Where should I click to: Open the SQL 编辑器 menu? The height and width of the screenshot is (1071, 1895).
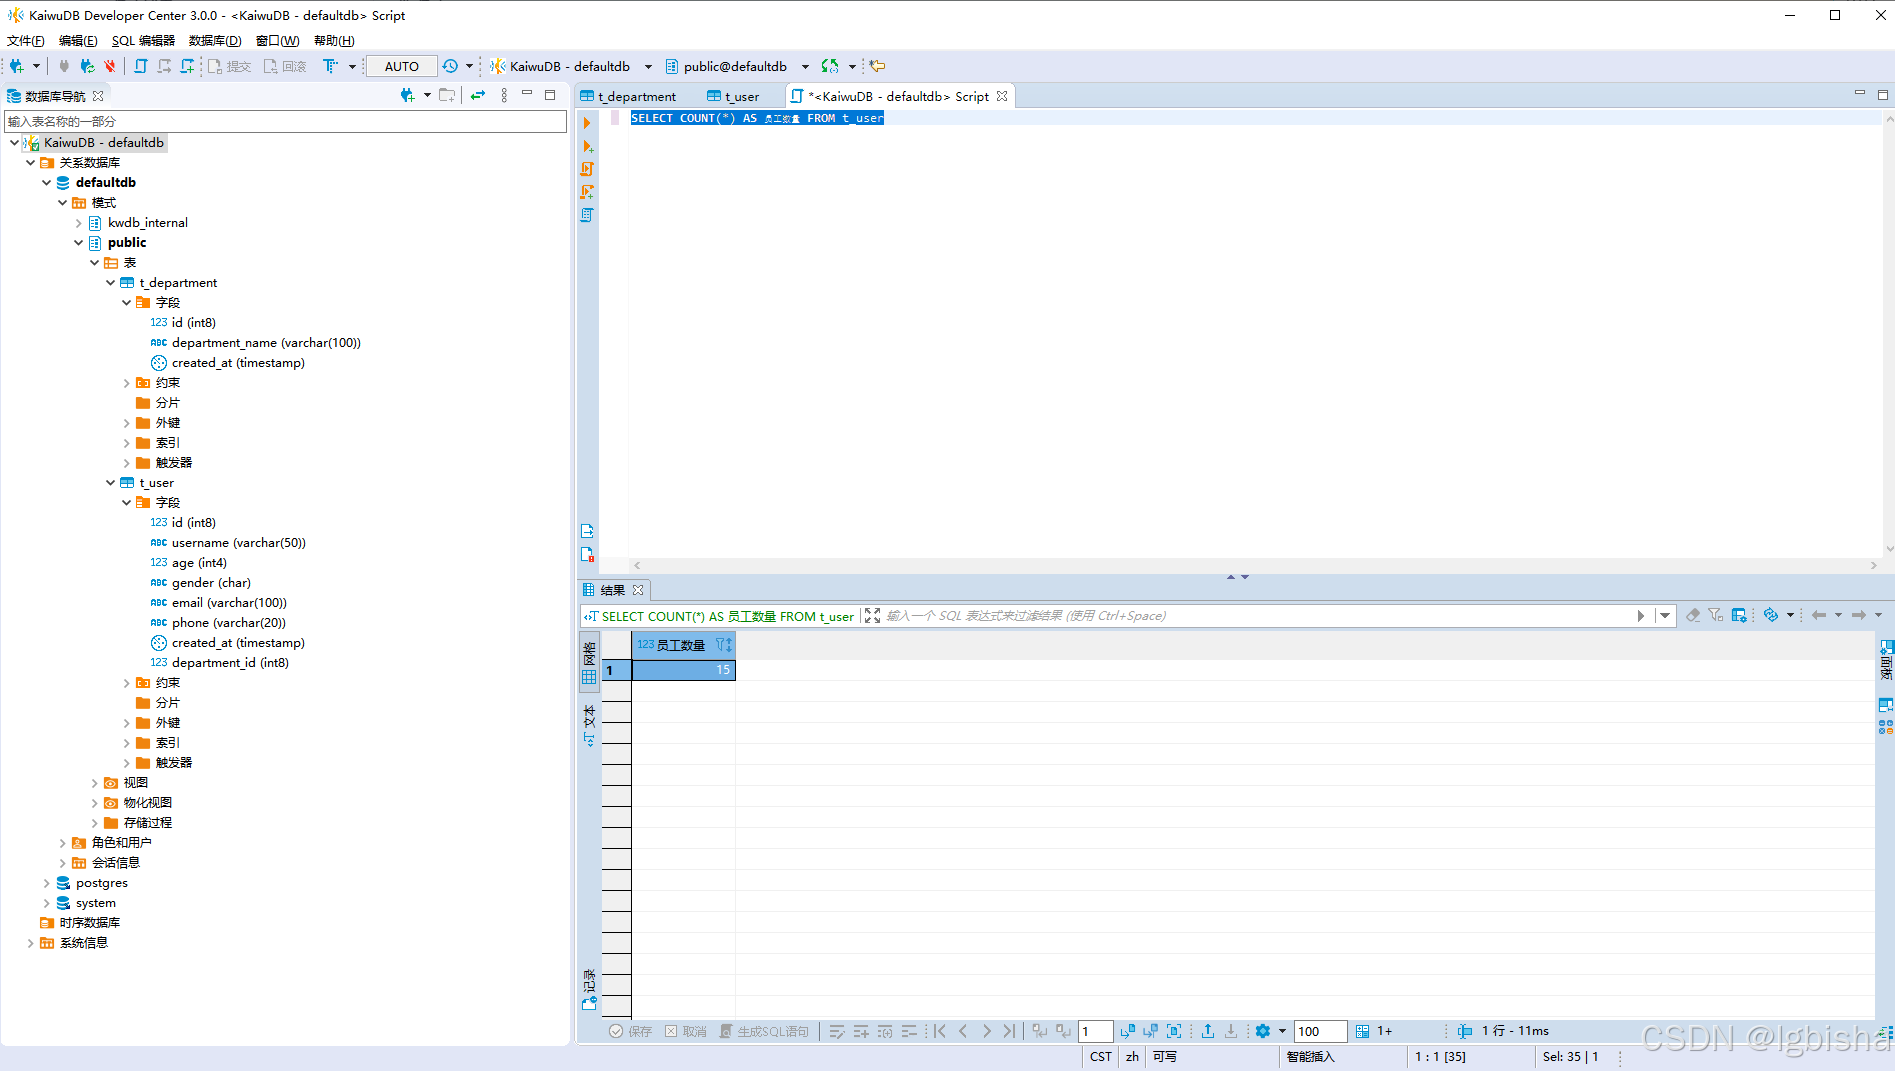(143, 41)
